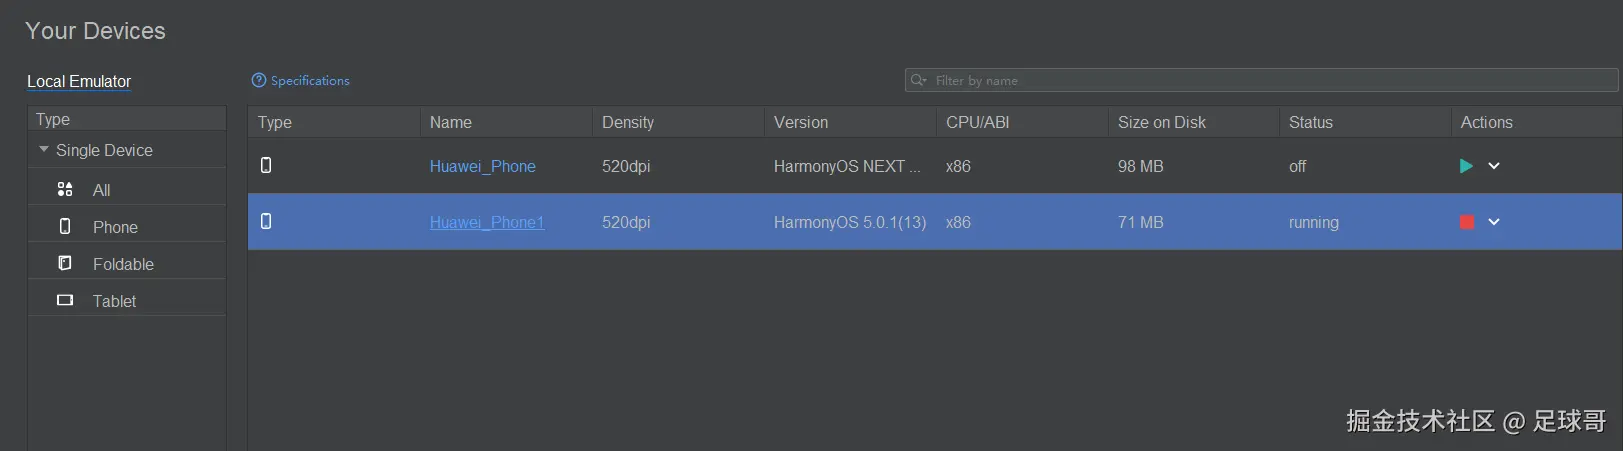Stop the running Huawei_Phone1 emulator
The width and height of the screenshot is (1623, 451).
[x=1467, y=222]
